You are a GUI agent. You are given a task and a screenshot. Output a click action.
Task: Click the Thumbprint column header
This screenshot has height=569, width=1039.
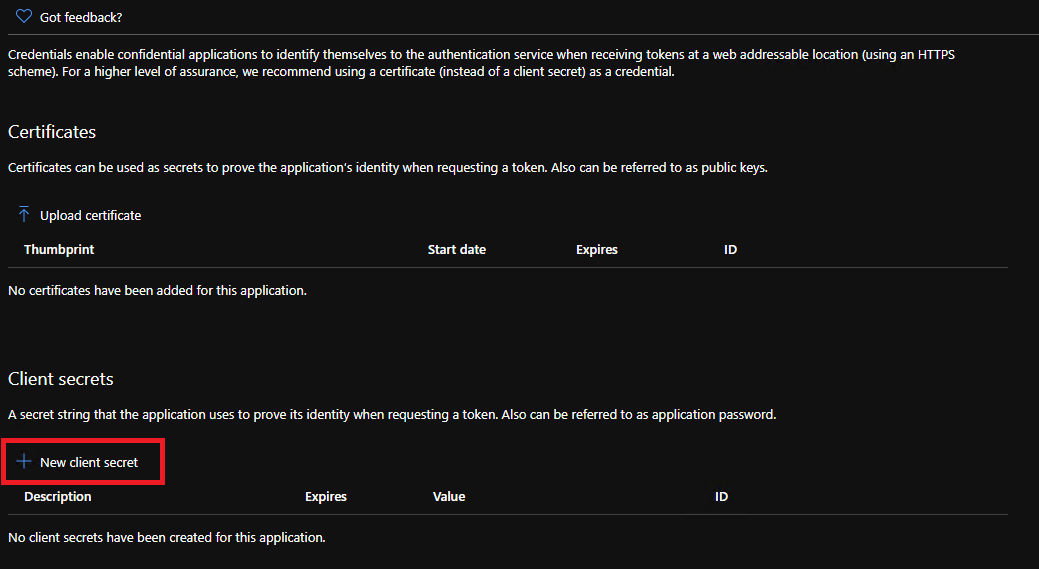tap(59, 249)
